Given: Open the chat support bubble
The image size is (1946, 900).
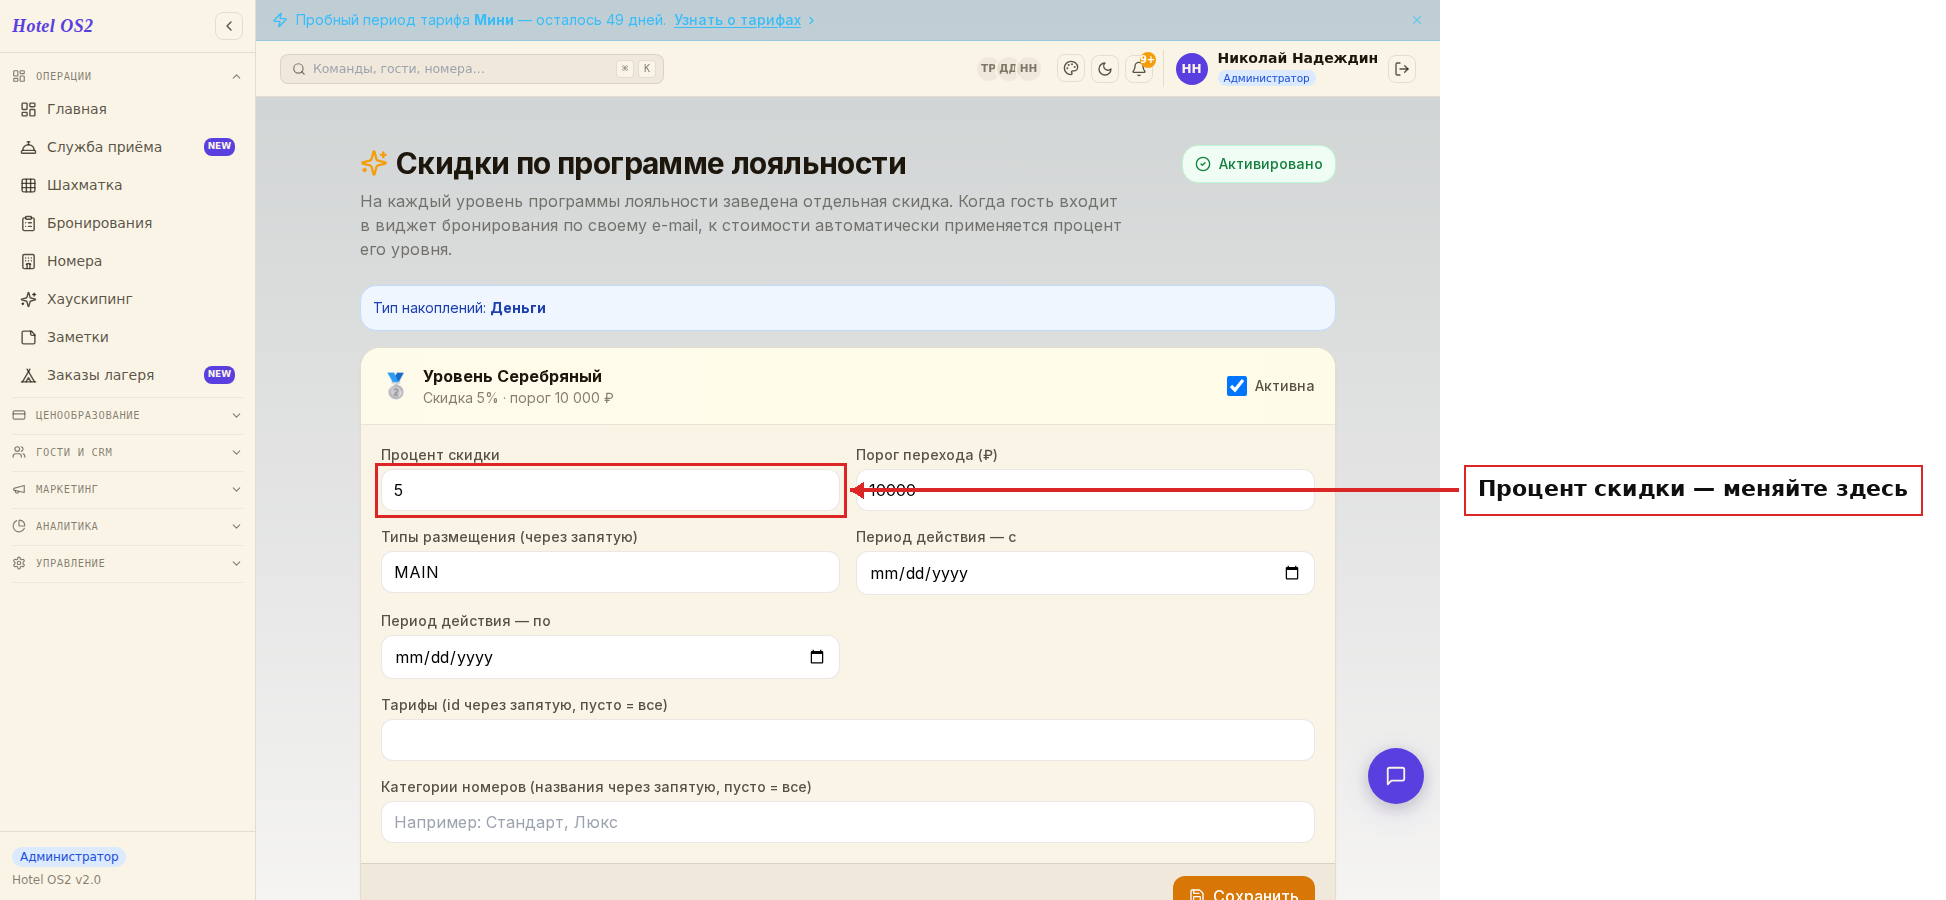Looking at the screenshot, I should pos(1396,776).
